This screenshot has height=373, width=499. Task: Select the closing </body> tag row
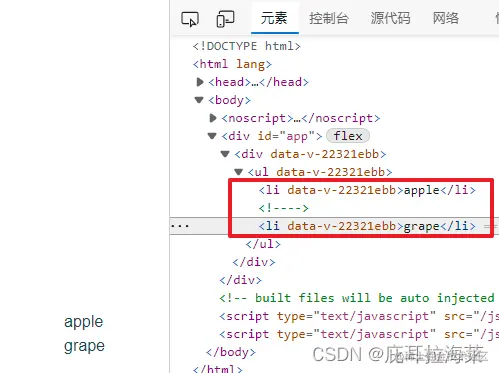click(x=231, y=352)
